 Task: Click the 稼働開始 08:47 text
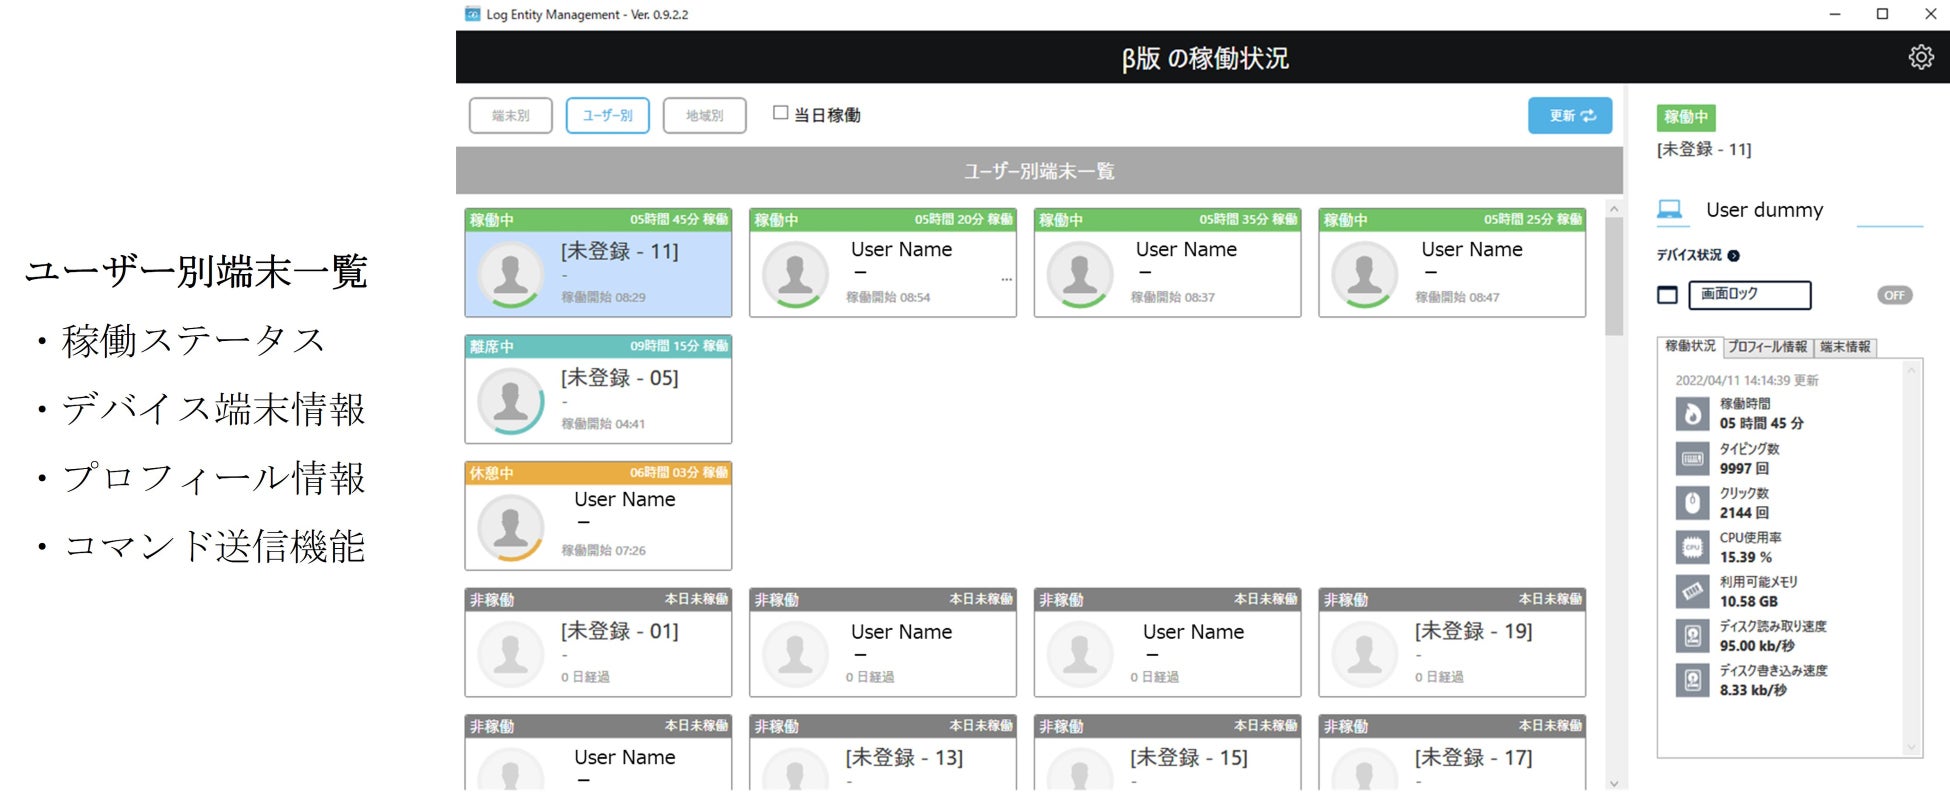pyautogui.click(x=1457, y=297)
